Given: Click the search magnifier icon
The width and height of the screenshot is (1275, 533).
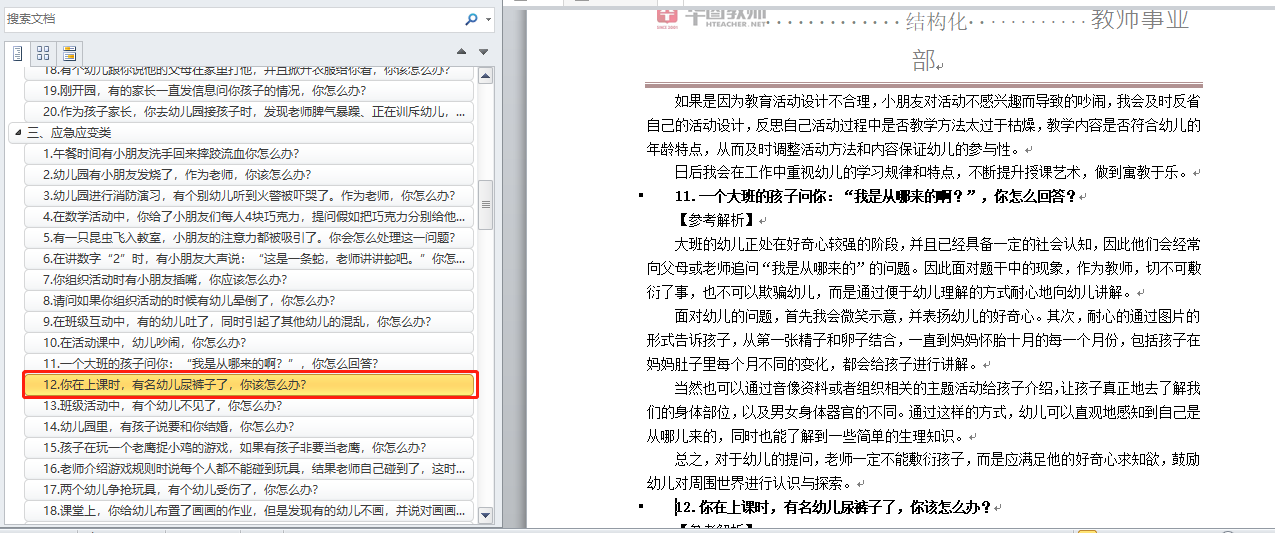Looking at the screenshot, I should [x=471, y=19].
